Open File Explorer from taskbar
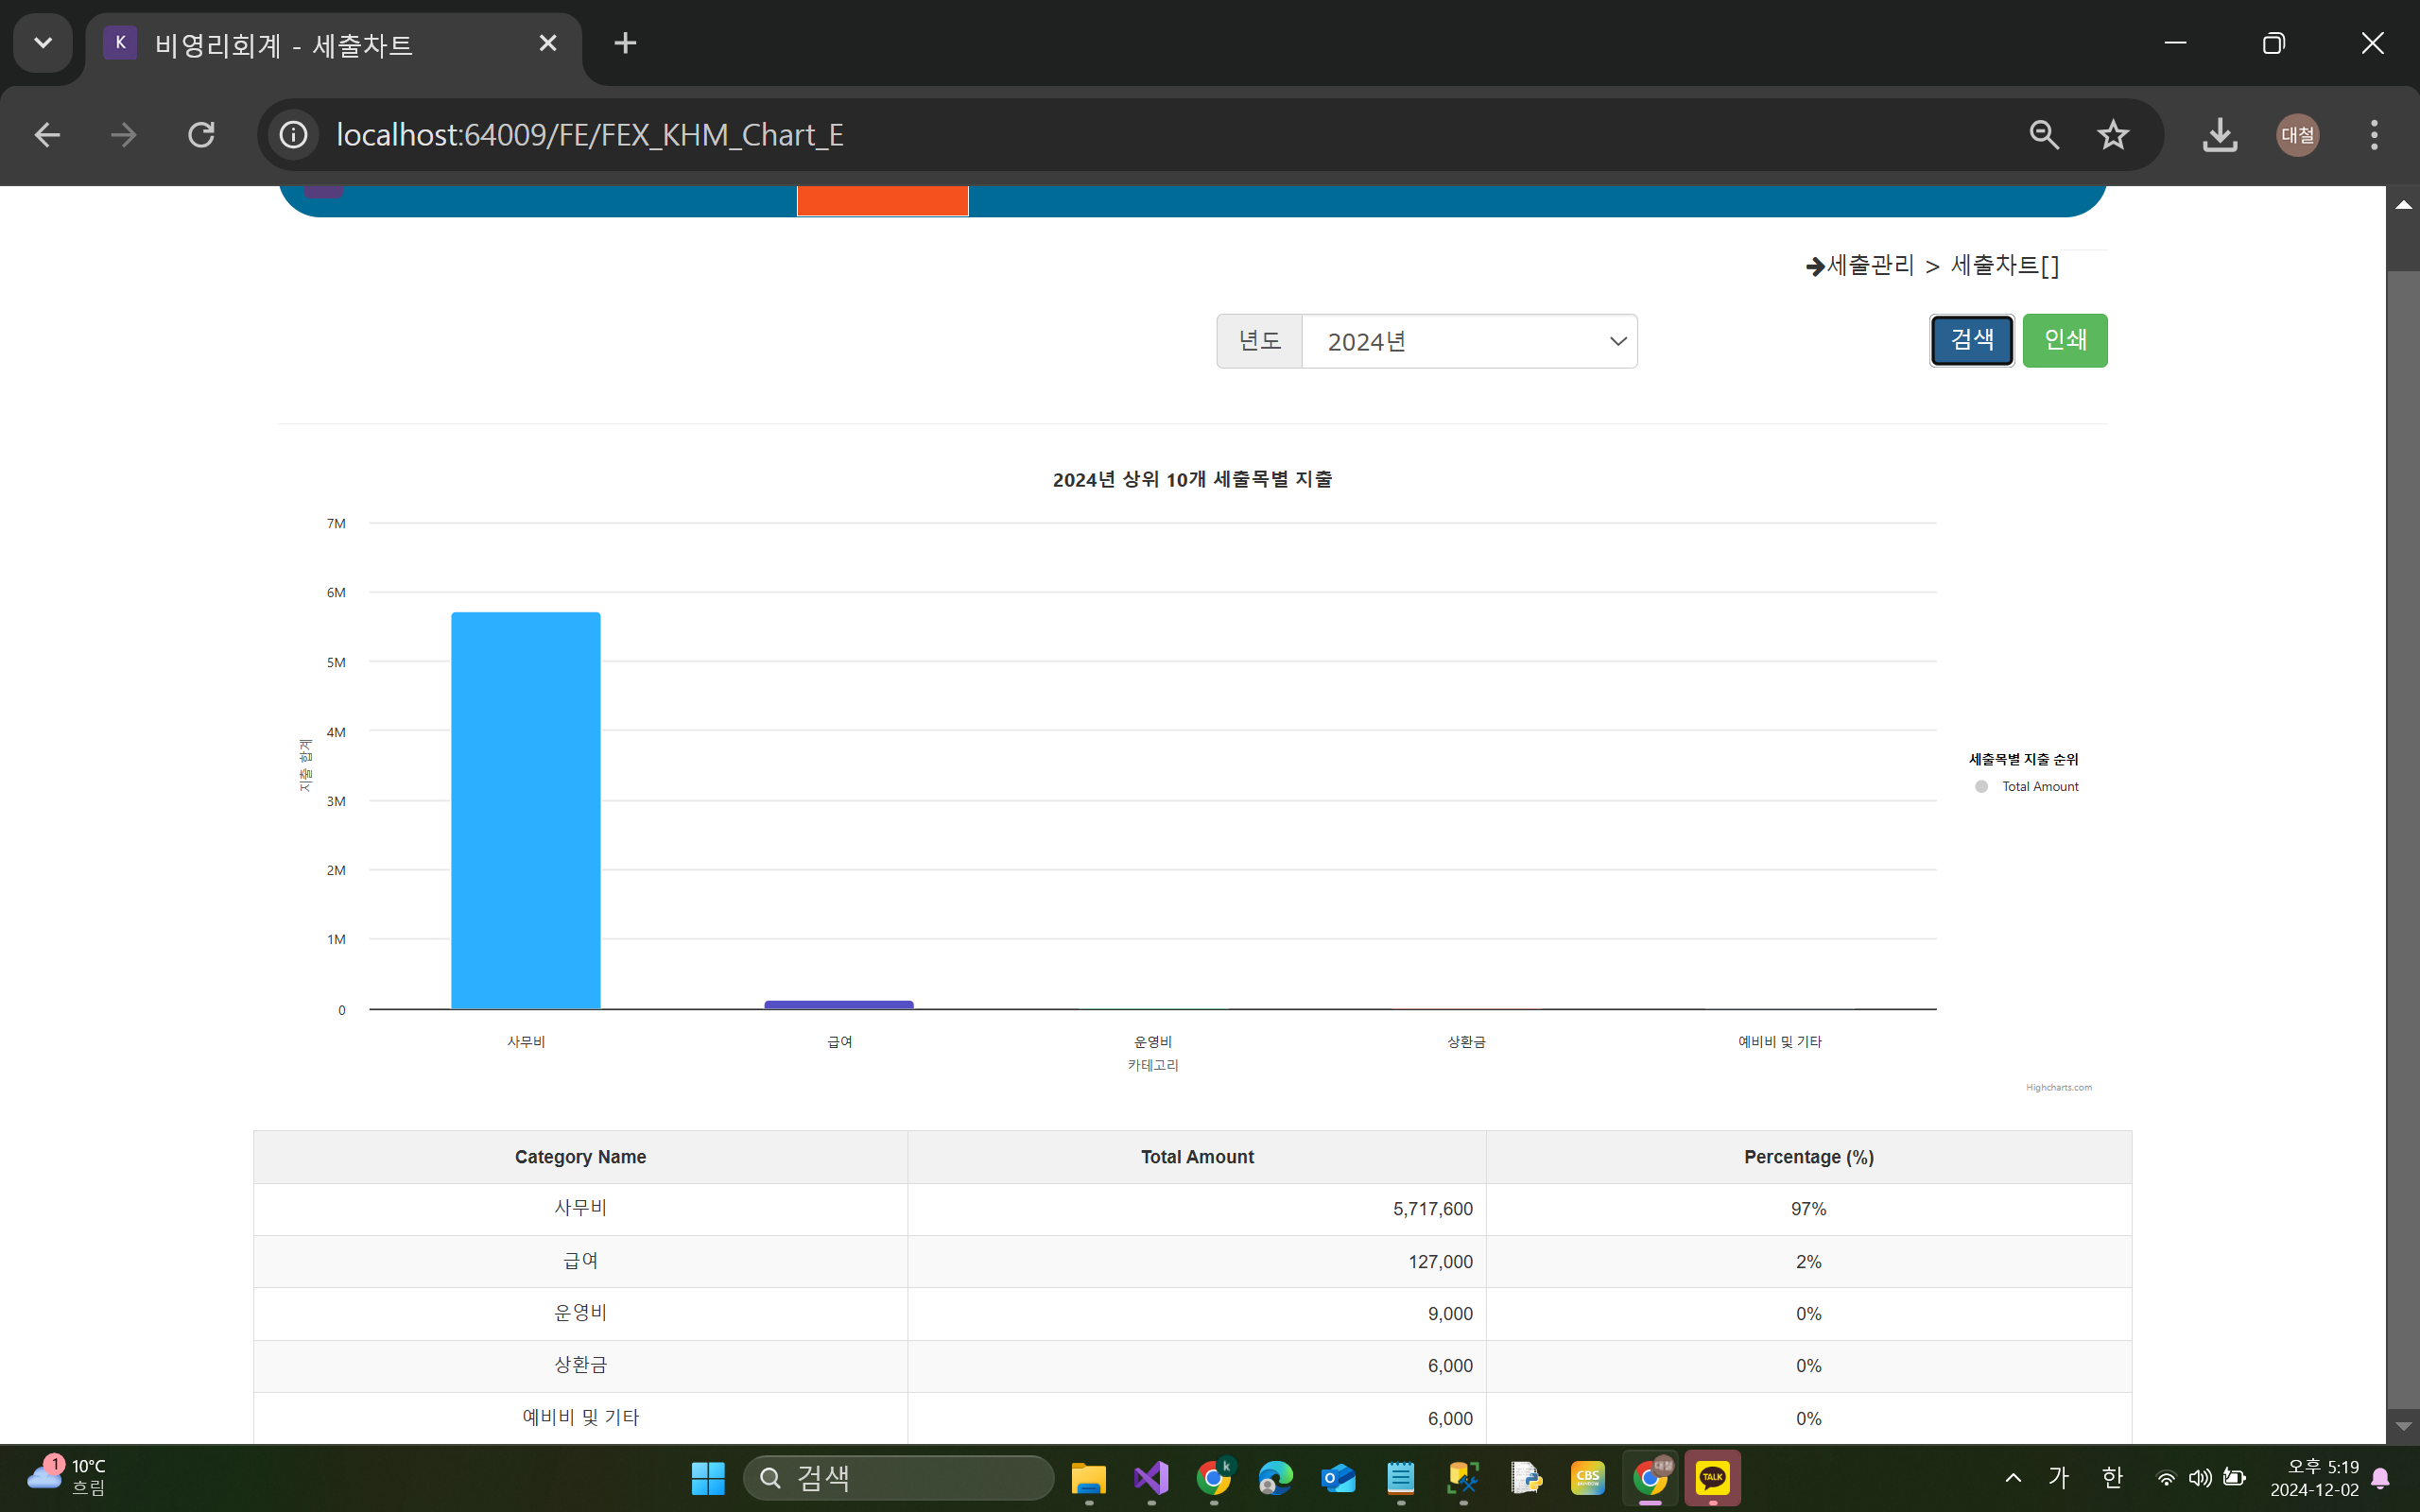This screenshot has width=2420, height=1512. click(x=1088, y=1478)
